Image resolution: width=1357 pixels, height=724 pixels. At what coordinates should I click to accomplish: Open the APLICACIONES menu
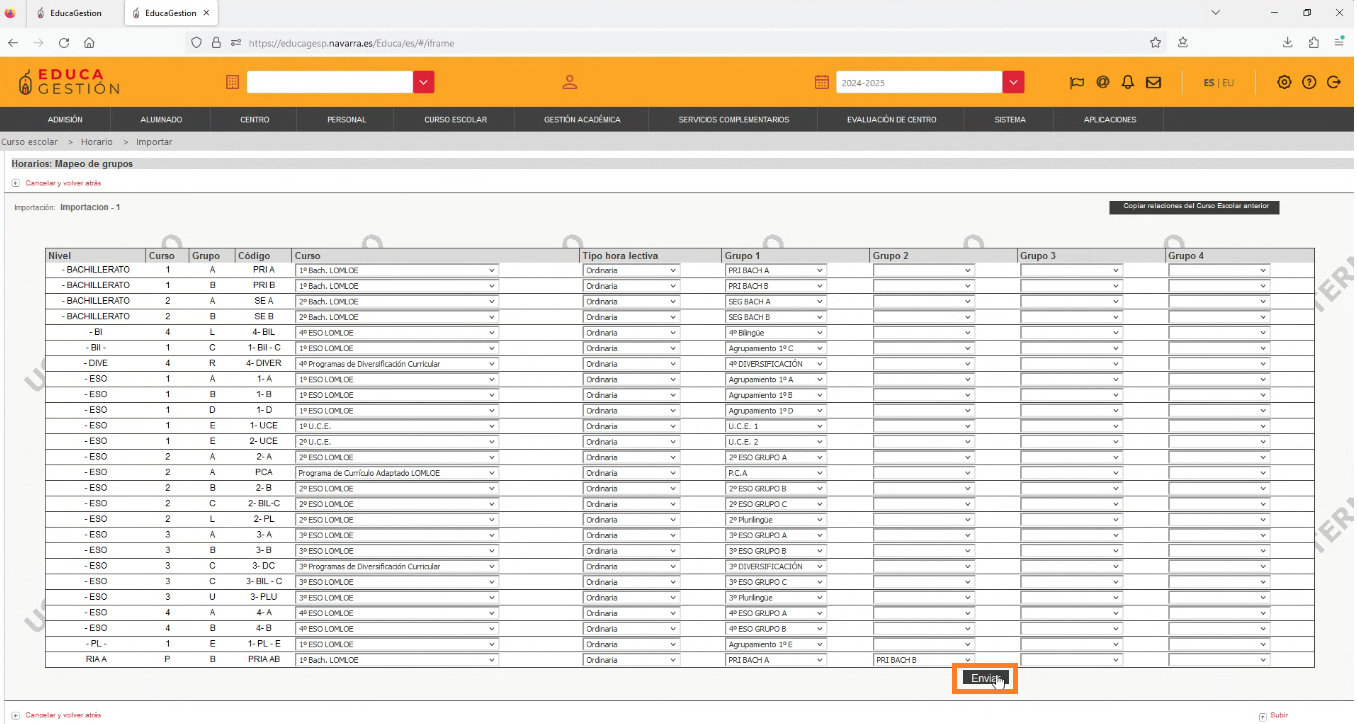point(1110,120)
